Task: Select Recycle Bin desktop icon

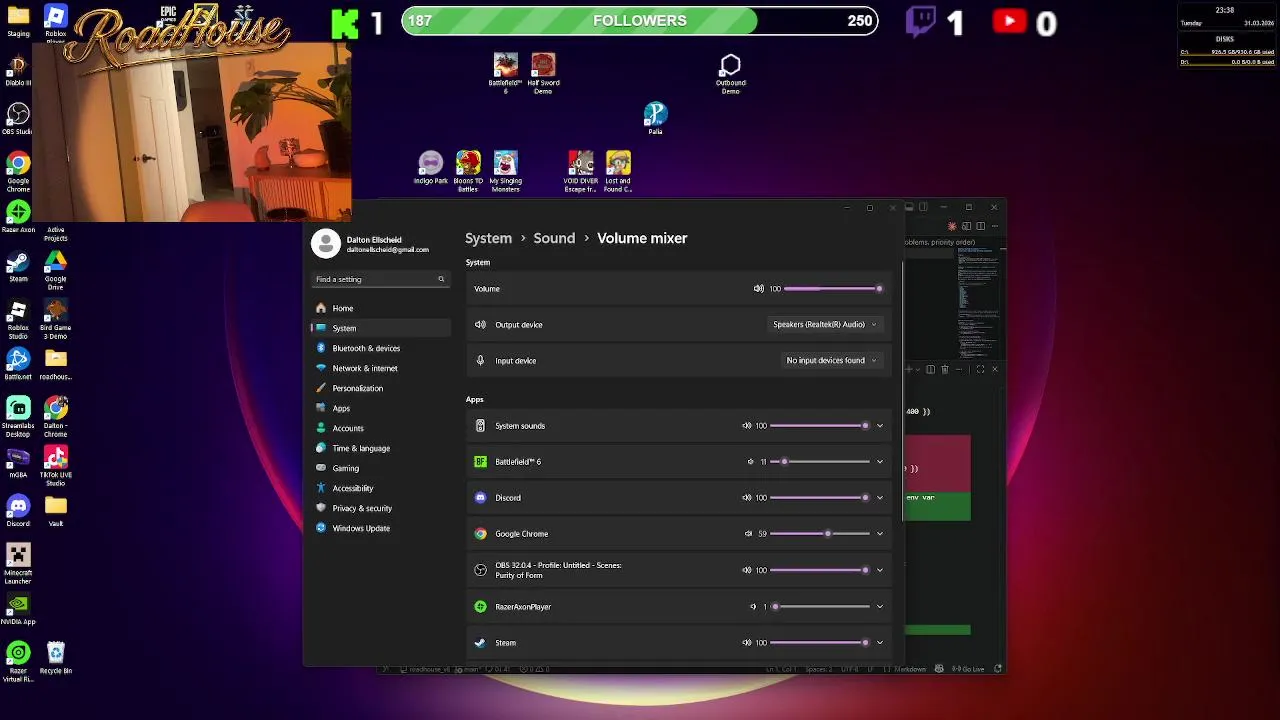Action: coord(55,658)
